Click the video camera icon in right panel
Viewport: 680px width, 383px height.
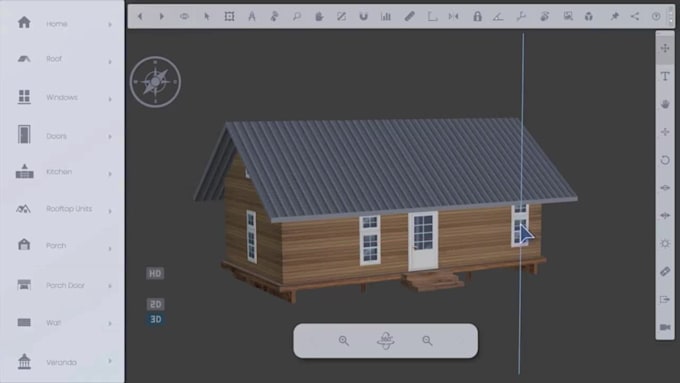pos(665,327)
